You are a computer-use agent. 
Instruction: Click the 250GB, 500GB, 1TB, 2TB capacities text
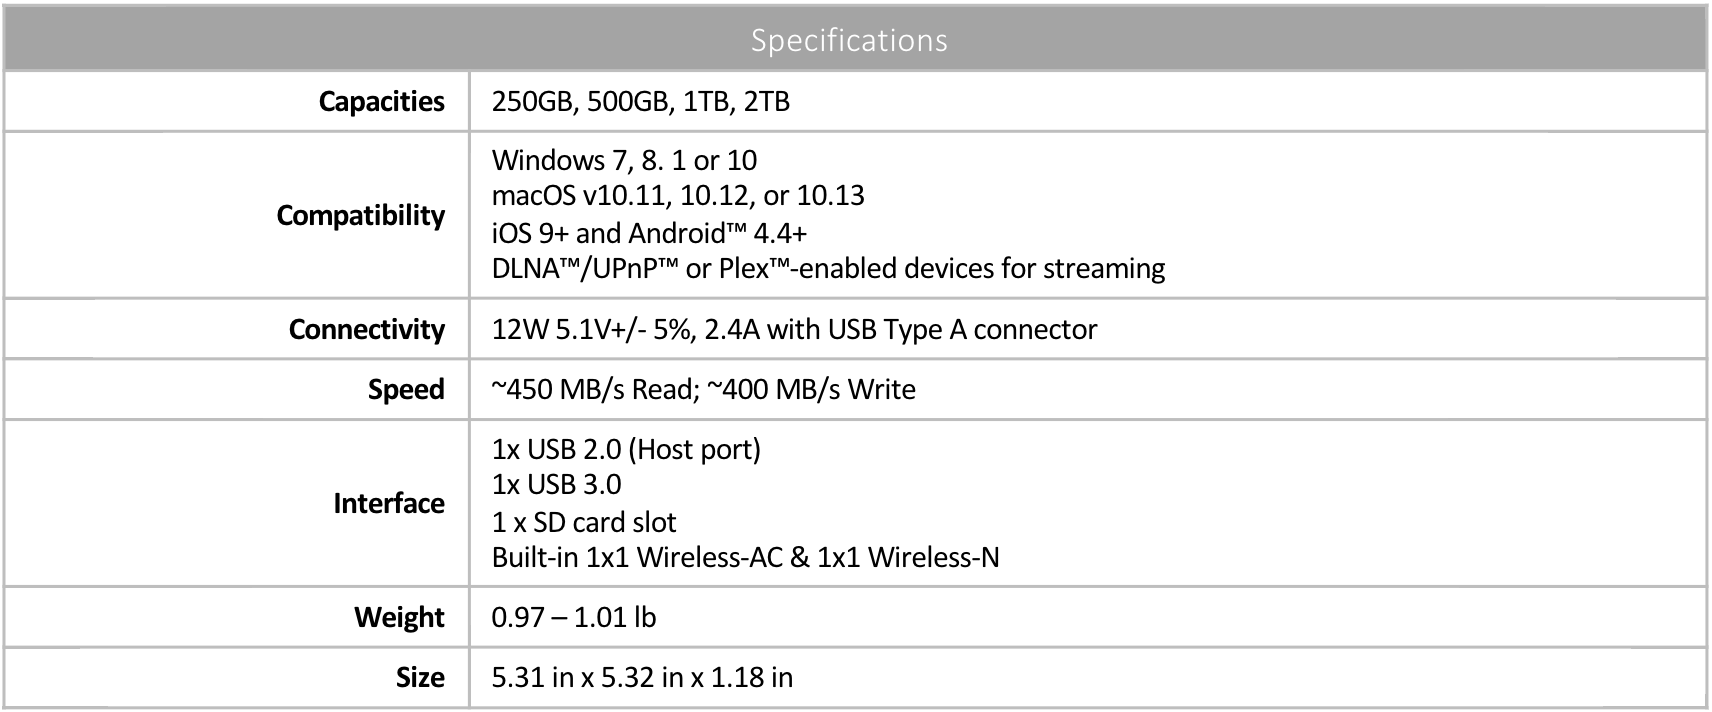640,102
